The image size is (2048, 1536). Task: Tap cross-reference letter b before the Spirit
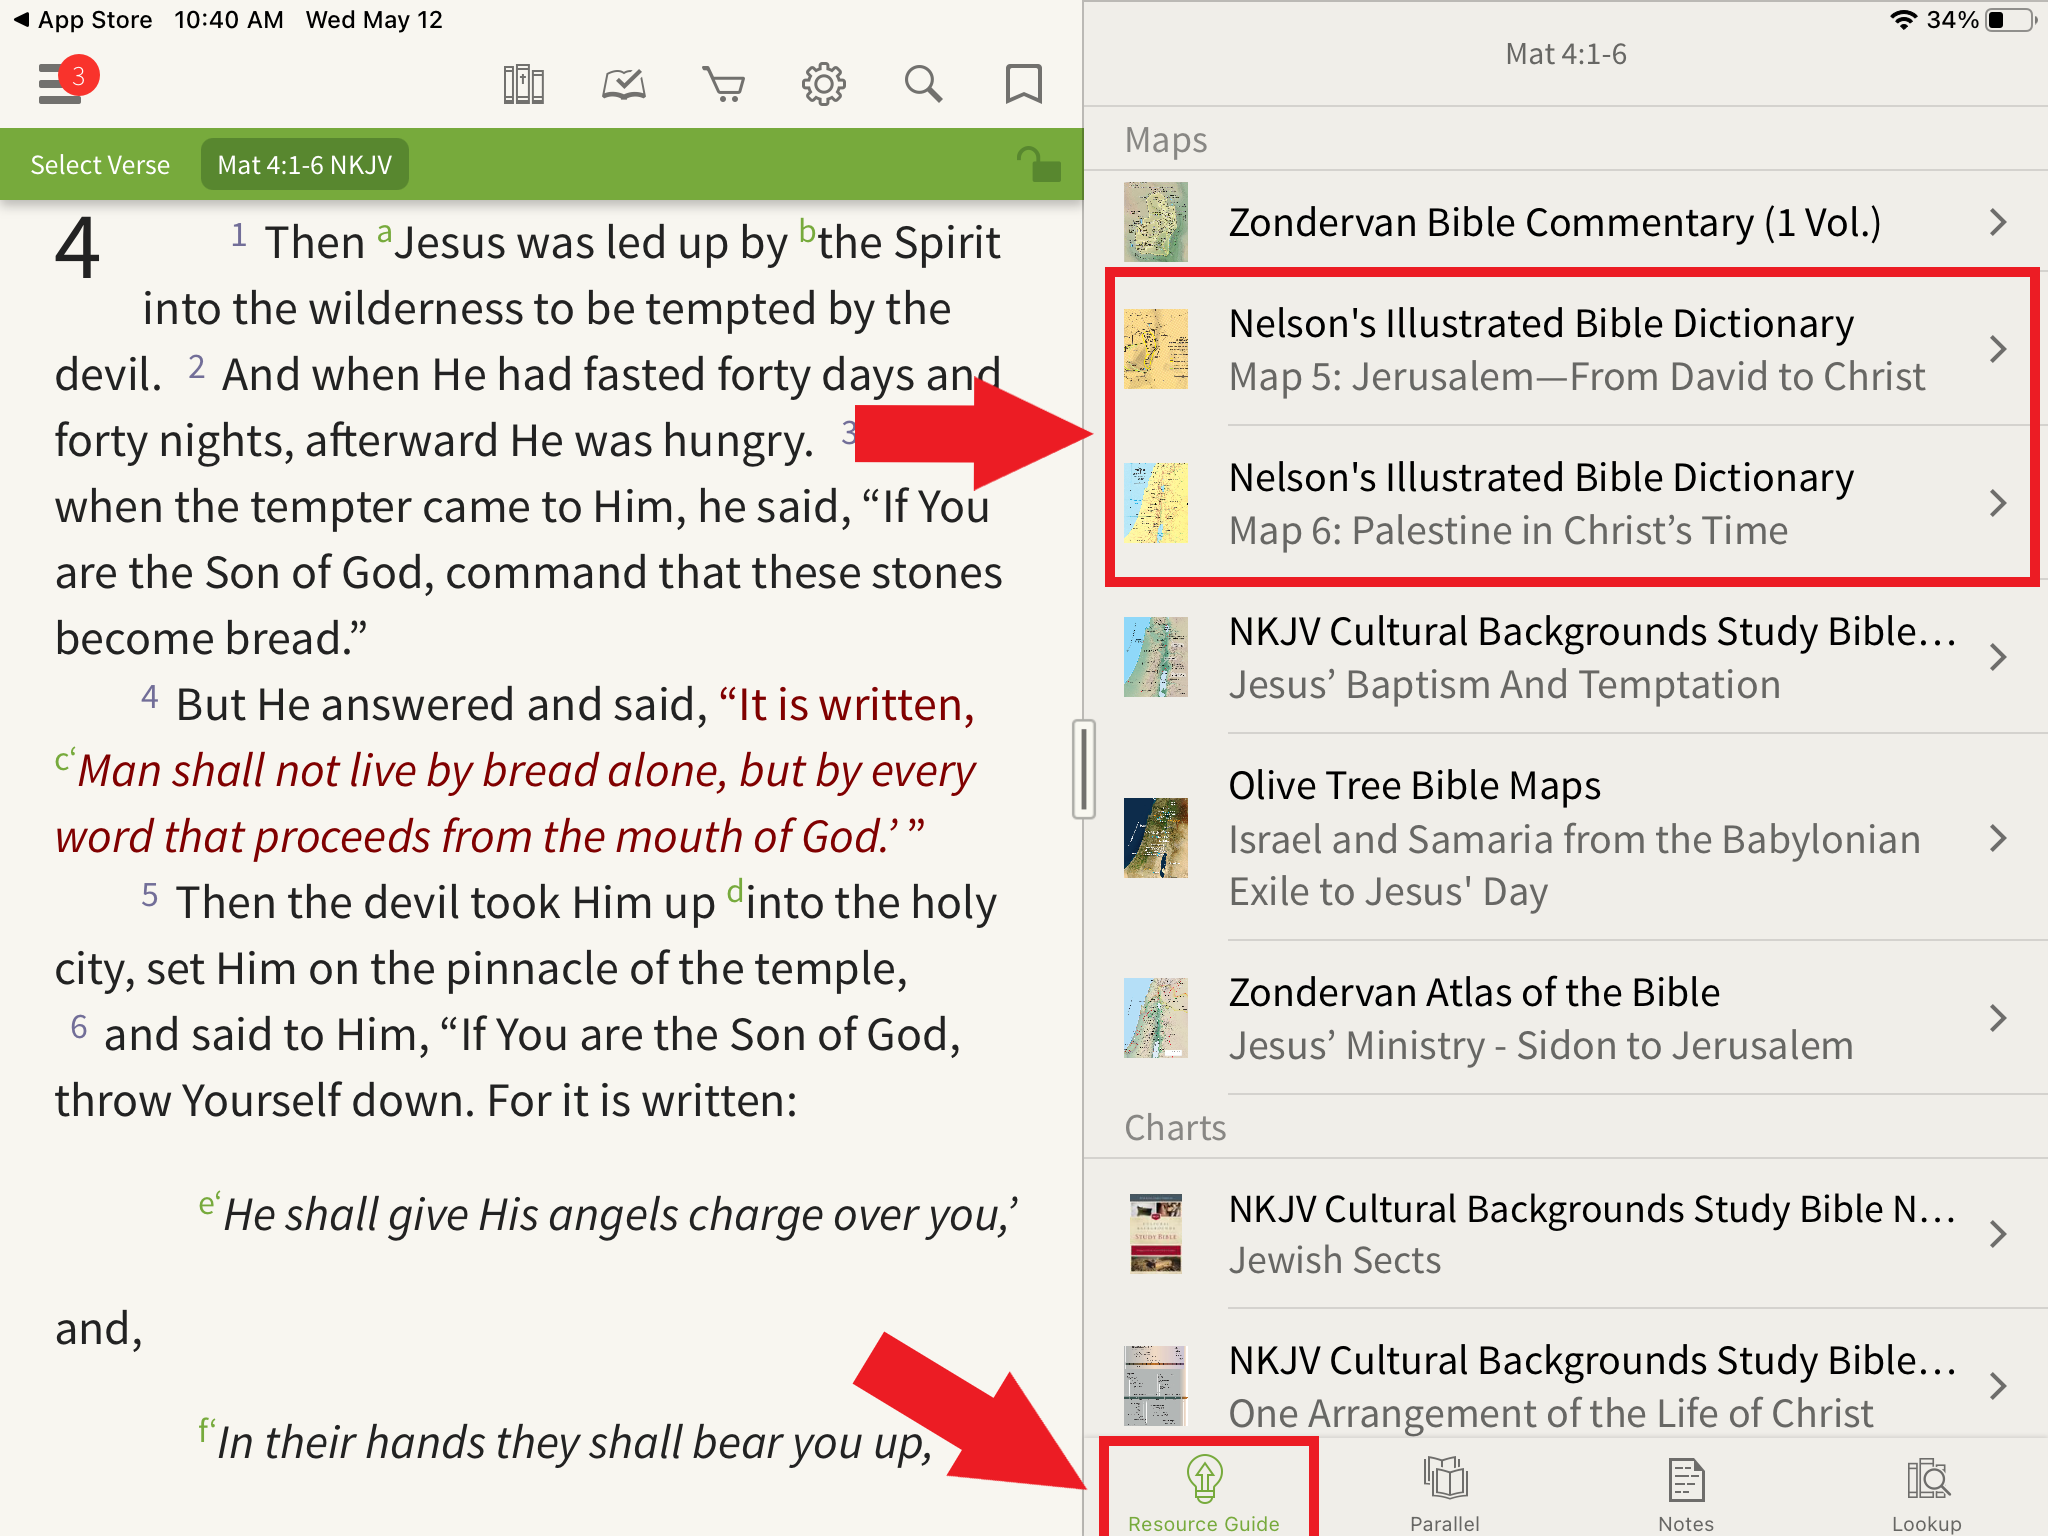(808, 231)
